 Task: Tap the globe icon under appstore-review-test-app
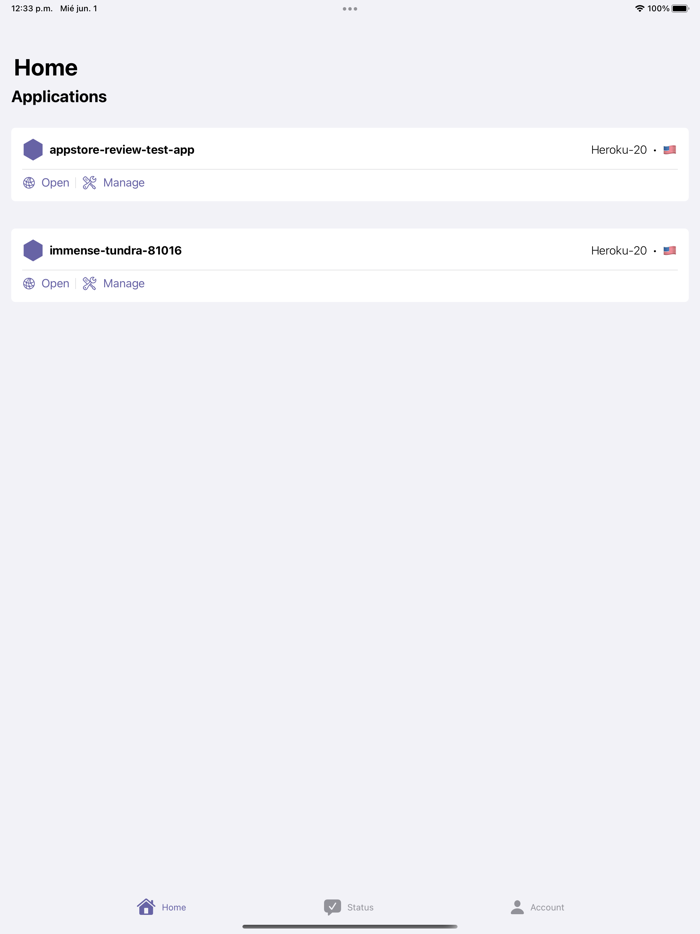point(29,183)
